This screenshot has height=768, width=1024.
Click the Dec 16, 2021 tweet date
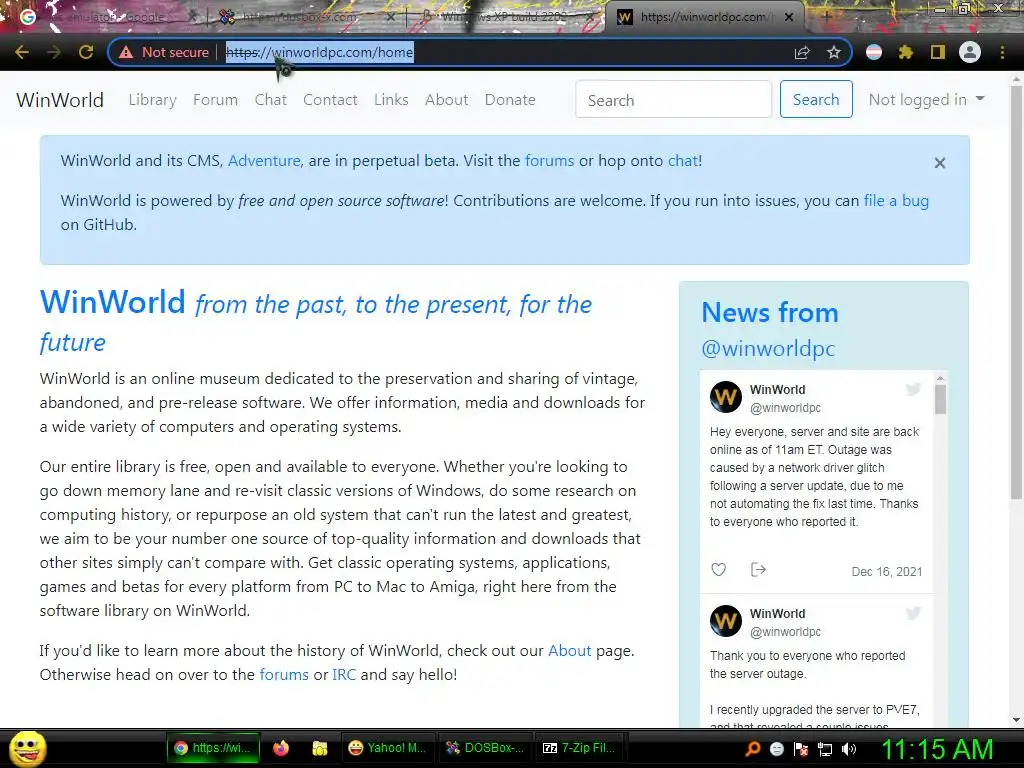pyautogui.click(x=886, y=572)
